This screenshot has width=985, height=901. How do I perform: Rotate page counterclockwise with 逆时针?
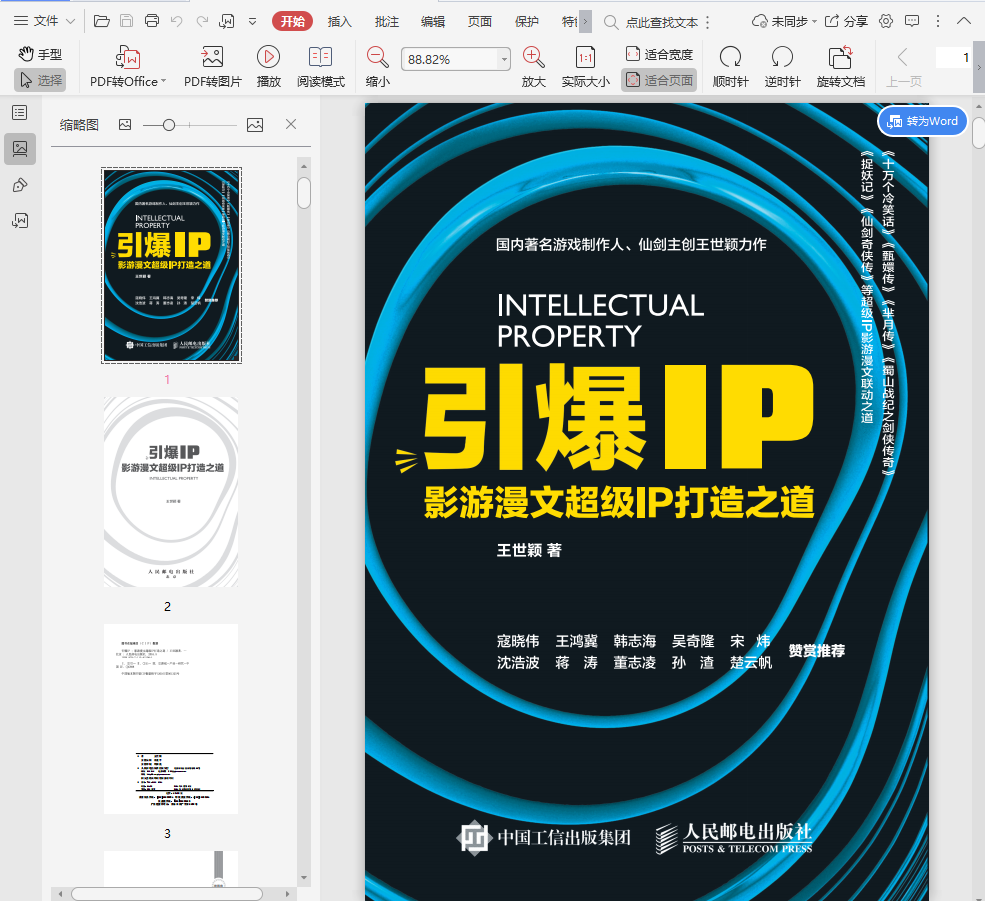[782, 58]
